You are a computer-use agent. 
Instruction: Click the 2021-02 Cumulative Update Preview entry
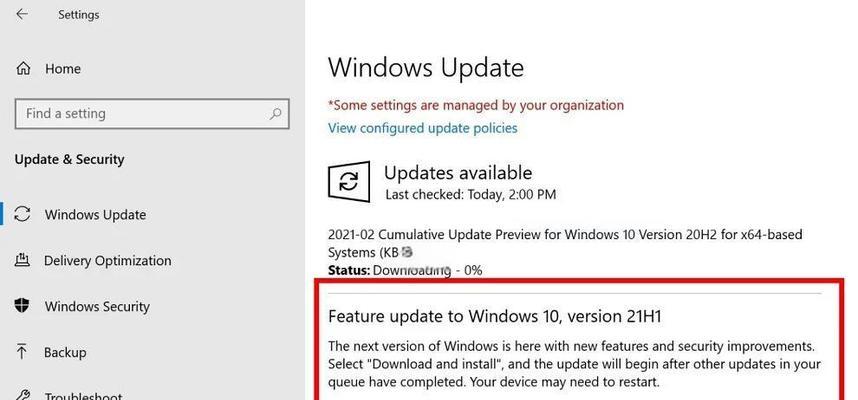pos(565,244)
